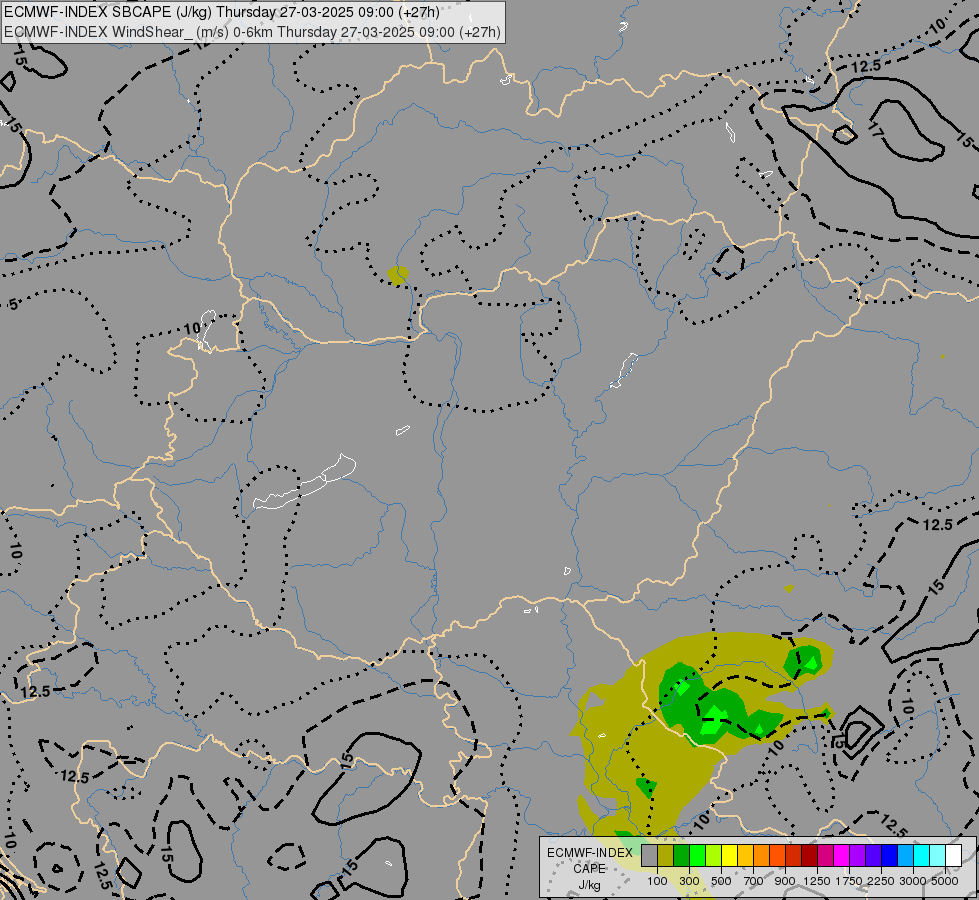This screenshot has height=900, width=979.
Task: Choose the red-orange legend swatch
Action: pyautogui.click(x=777, y=855)
